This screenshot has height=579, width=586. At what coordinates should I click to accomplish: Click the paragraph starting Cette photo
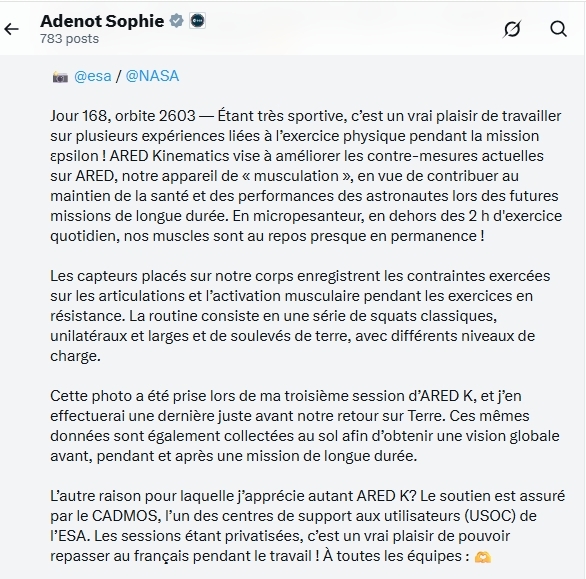pos(305,426)
